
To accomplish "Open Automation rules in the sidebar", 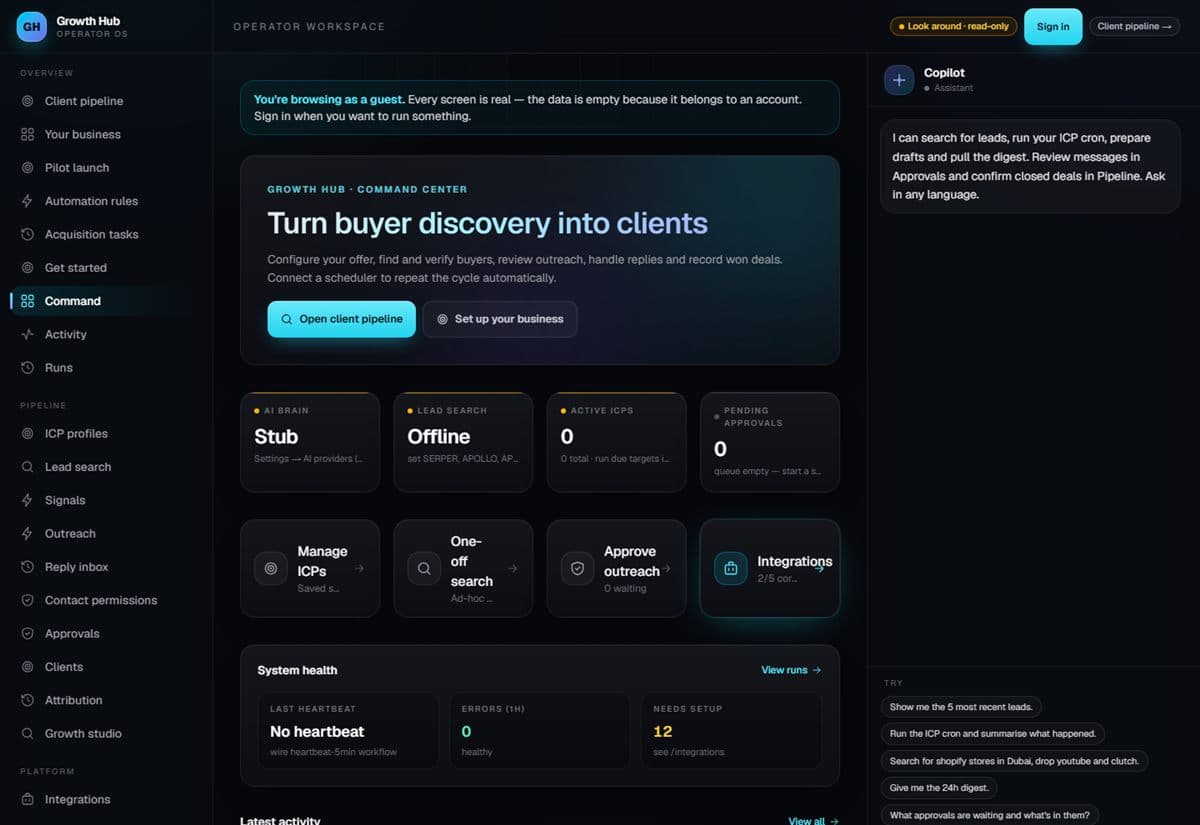I will (x=106, y=201).
